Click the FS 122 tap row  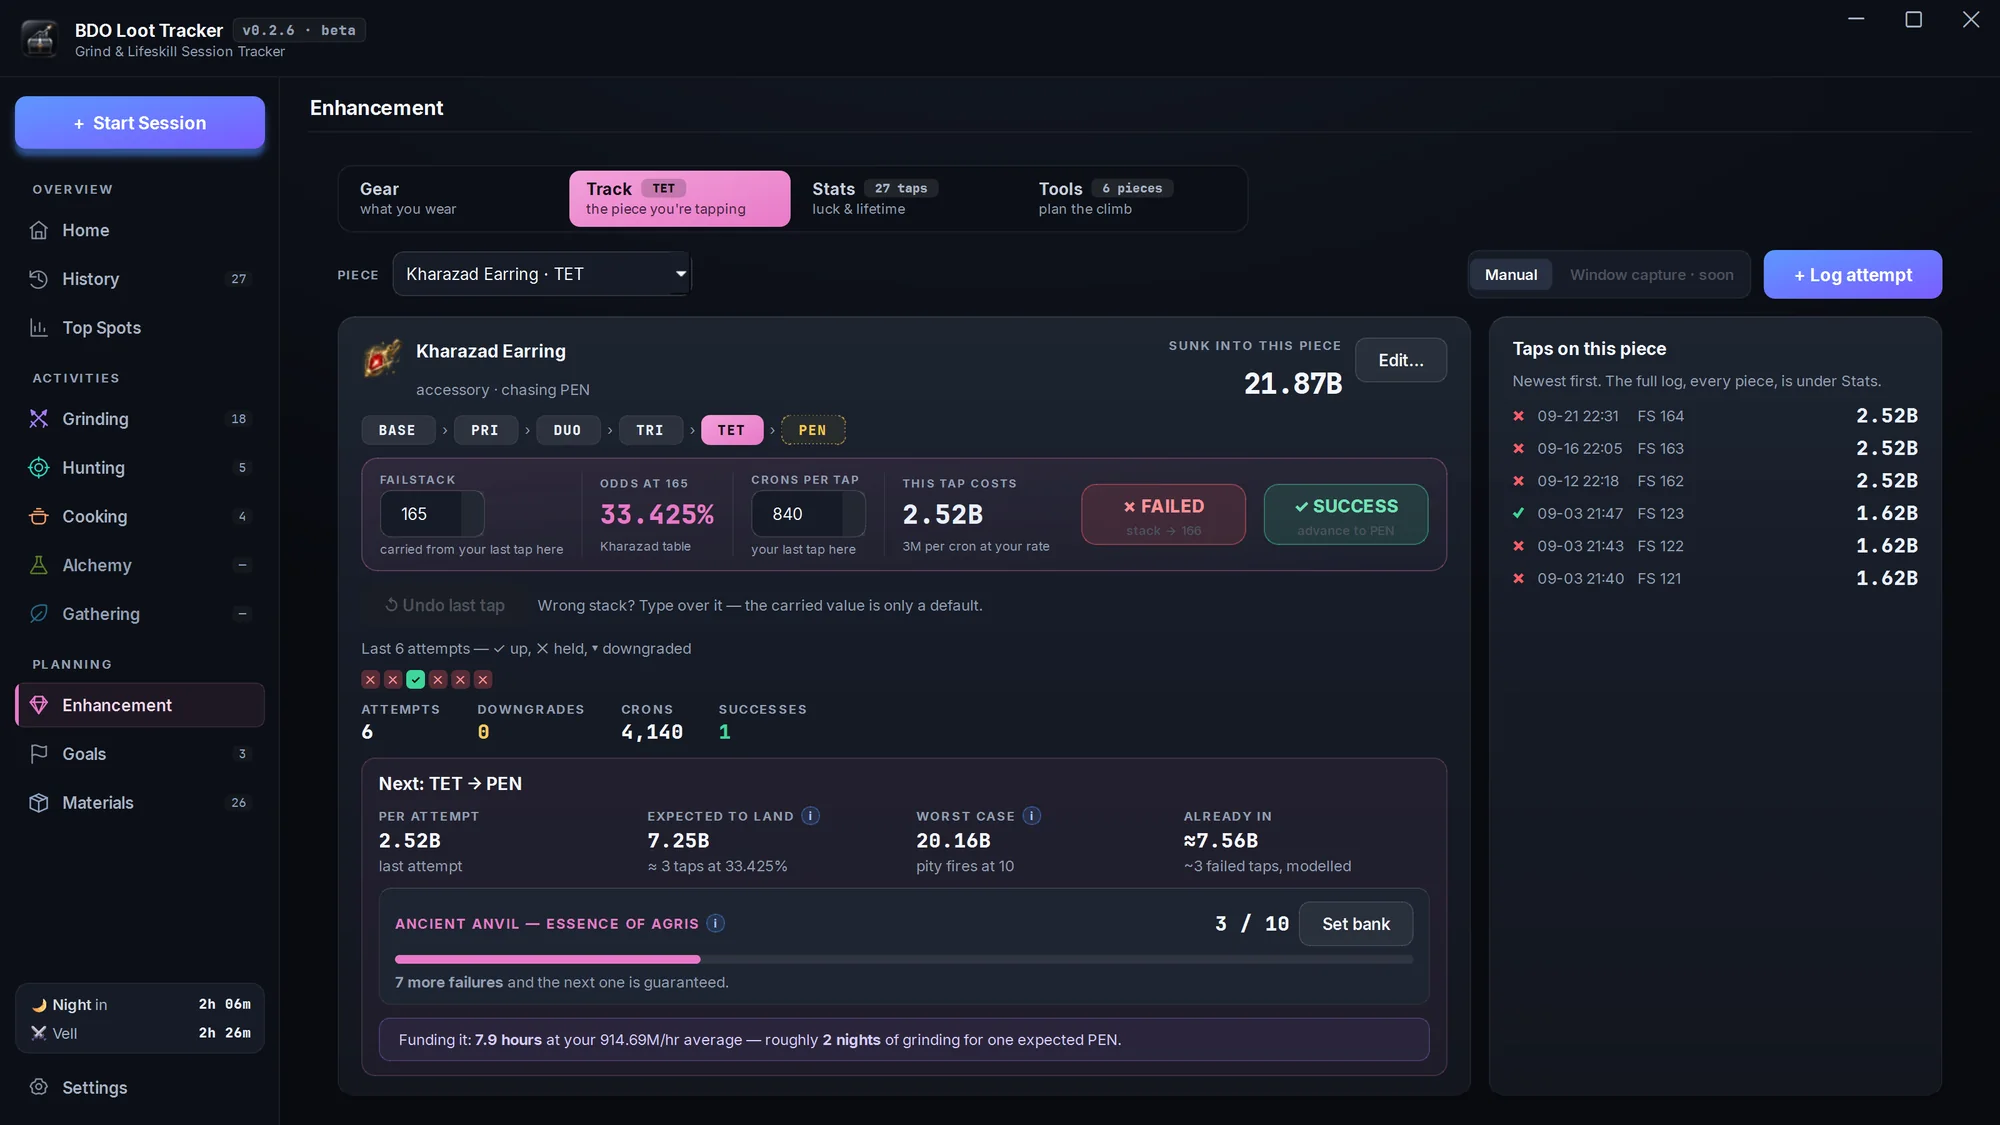pos(1716,546)
